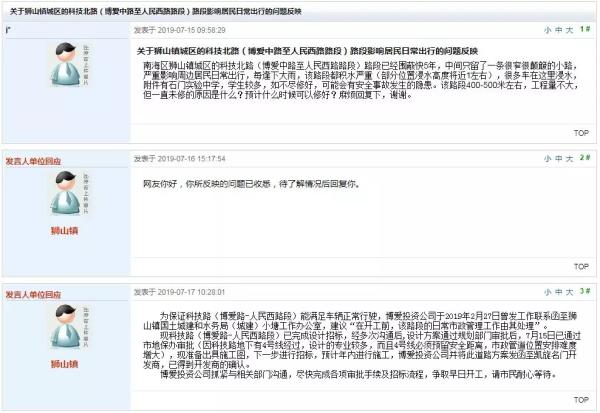600x413 pixels.
Task: Click 发言人单位回应 label on post 2
Action: point(33,161)
